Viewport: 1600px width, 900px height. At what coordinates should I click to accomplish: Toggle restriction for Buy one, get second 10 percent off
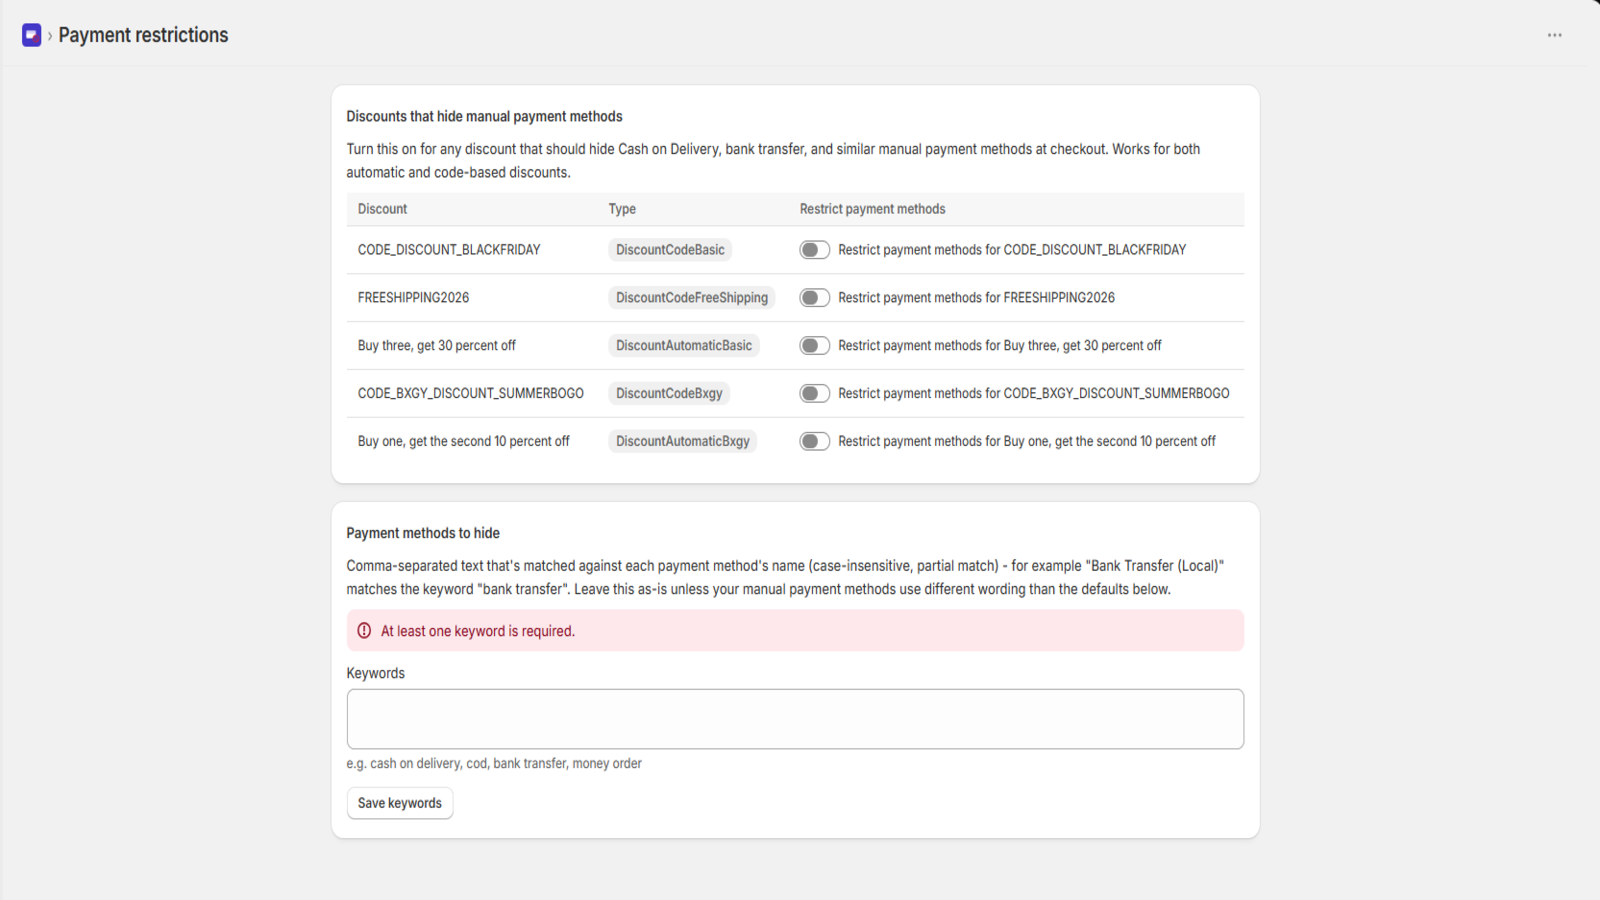coord(814,442)
